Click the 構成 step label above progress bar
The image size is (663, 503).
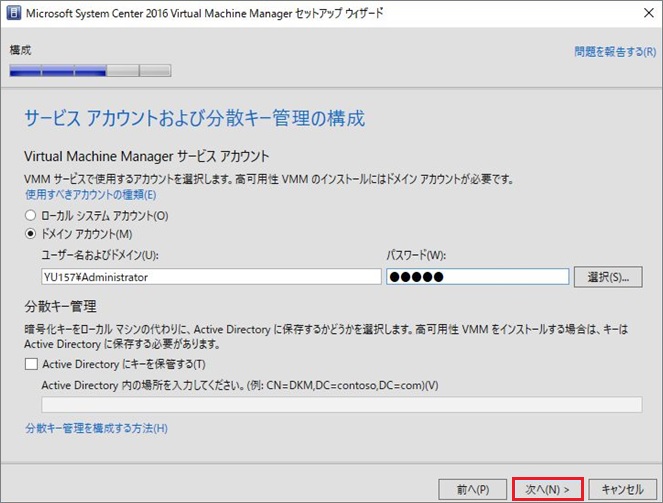(x=20, y=49)
